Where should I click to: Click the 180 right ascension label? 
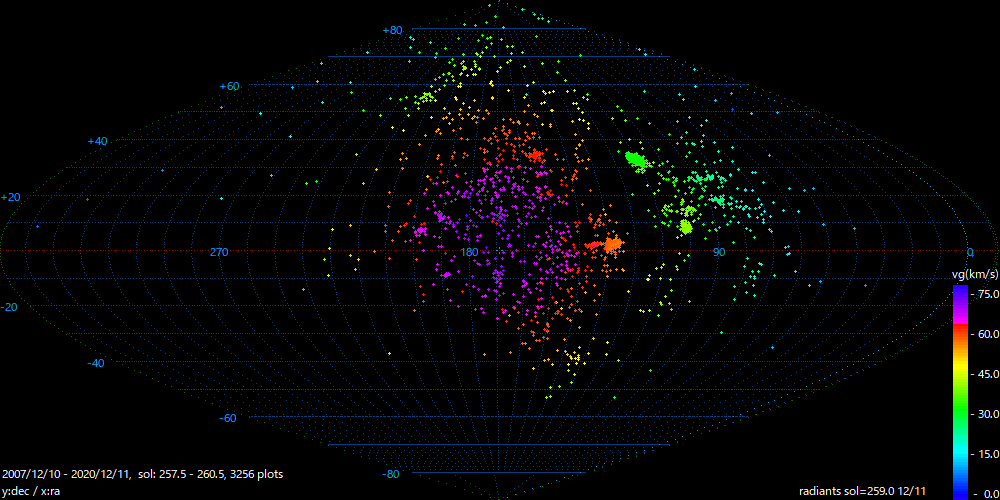pyautogui.click(x=468, y=252)
